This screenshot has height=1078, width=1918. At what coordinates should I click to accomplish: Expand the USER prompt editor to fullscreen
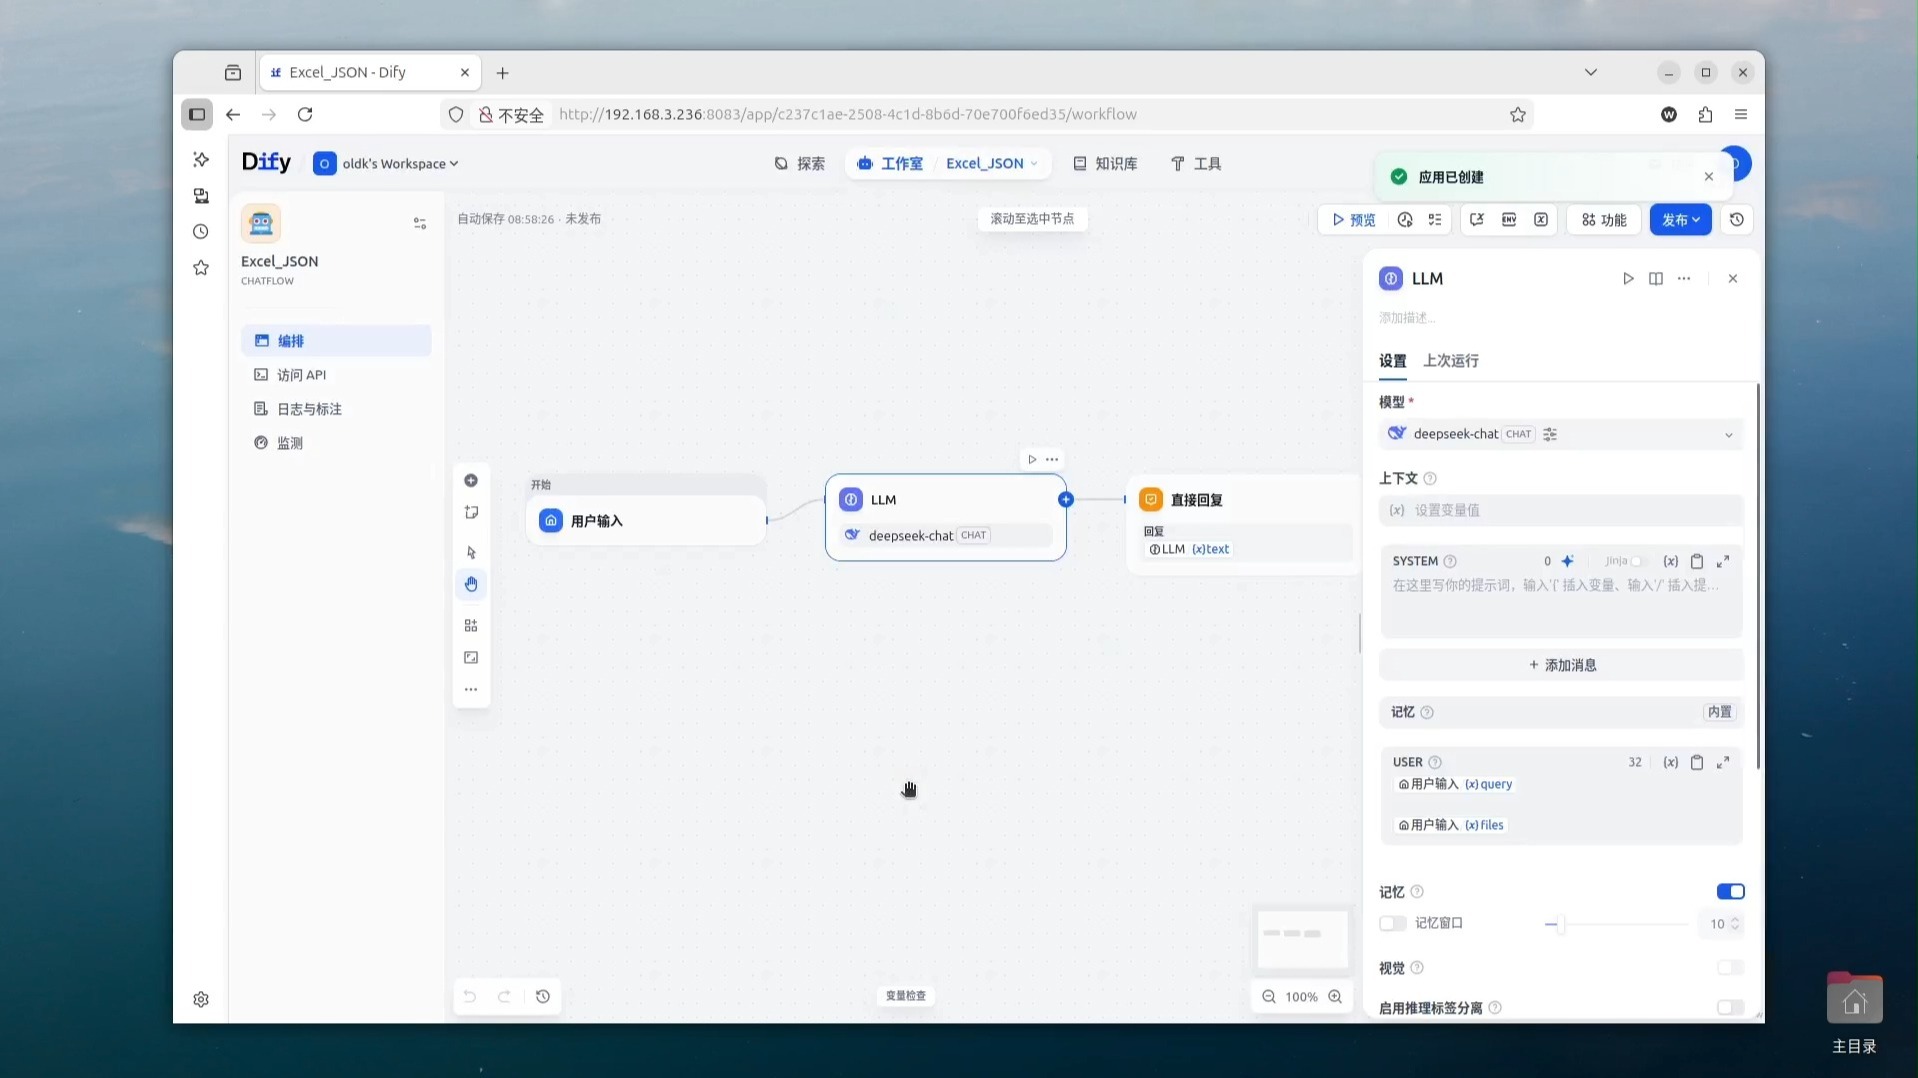(x=1723, y=762)
